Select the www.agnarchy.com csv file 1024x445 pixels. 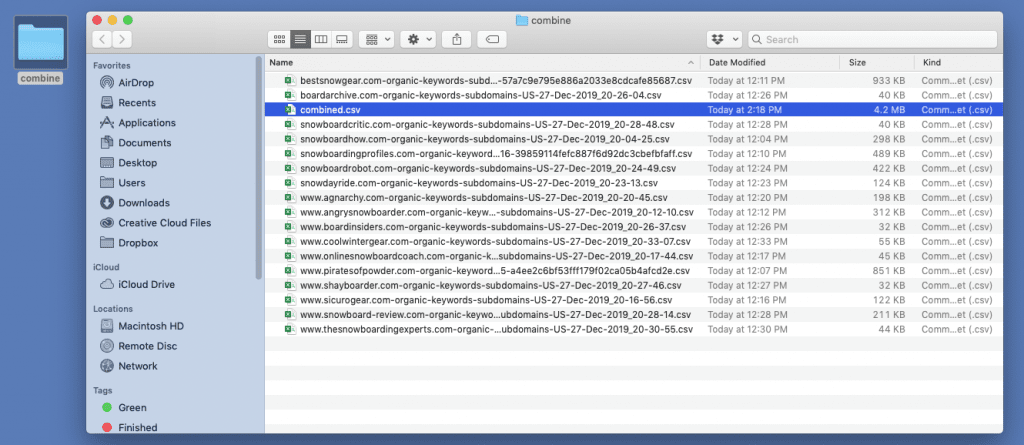633,197
